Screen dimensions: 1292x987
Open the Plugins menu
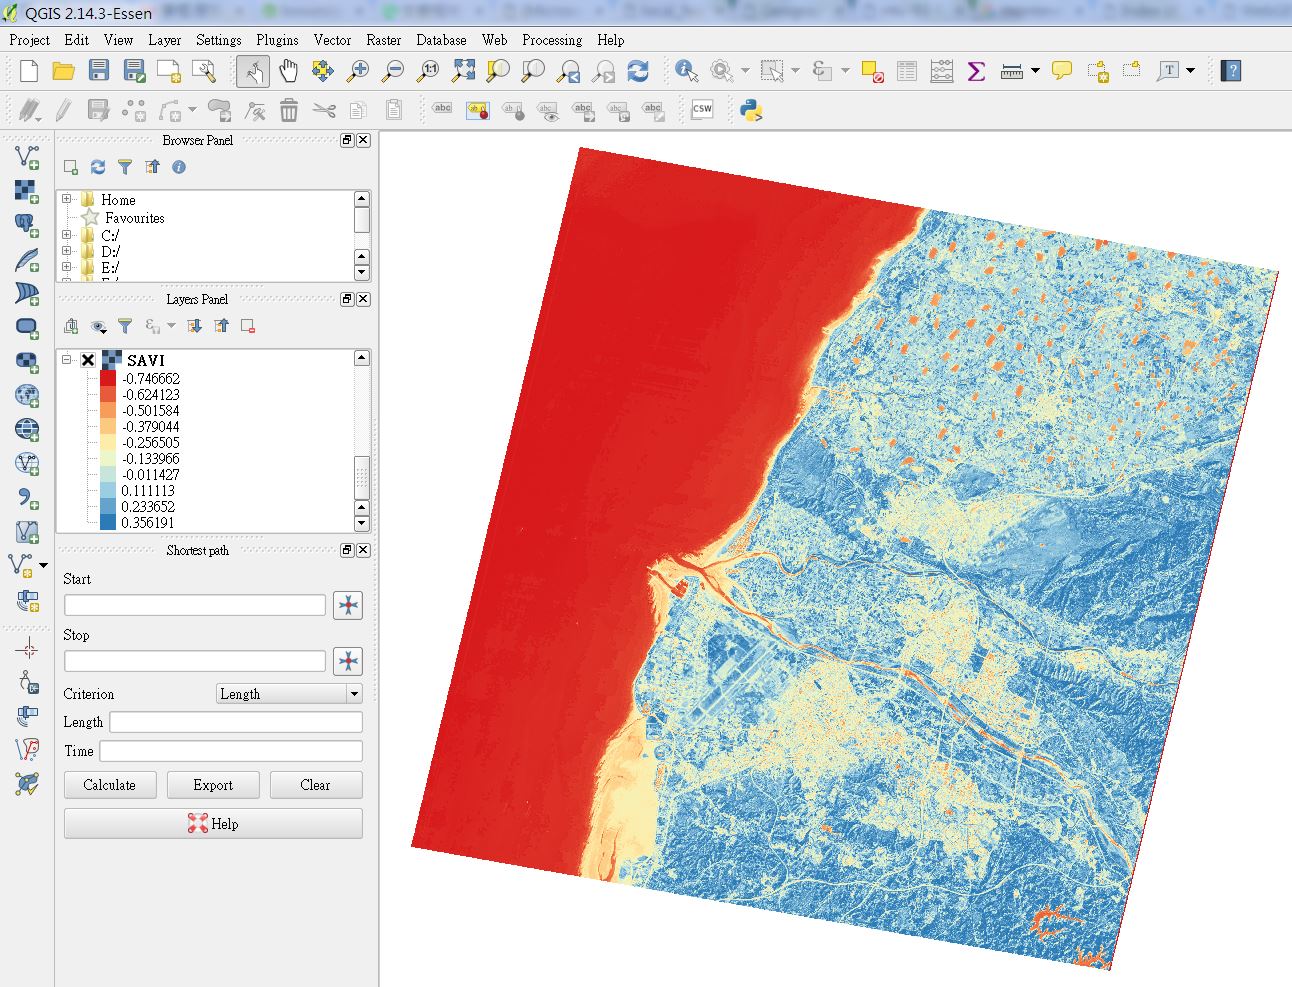pos(277,40)
